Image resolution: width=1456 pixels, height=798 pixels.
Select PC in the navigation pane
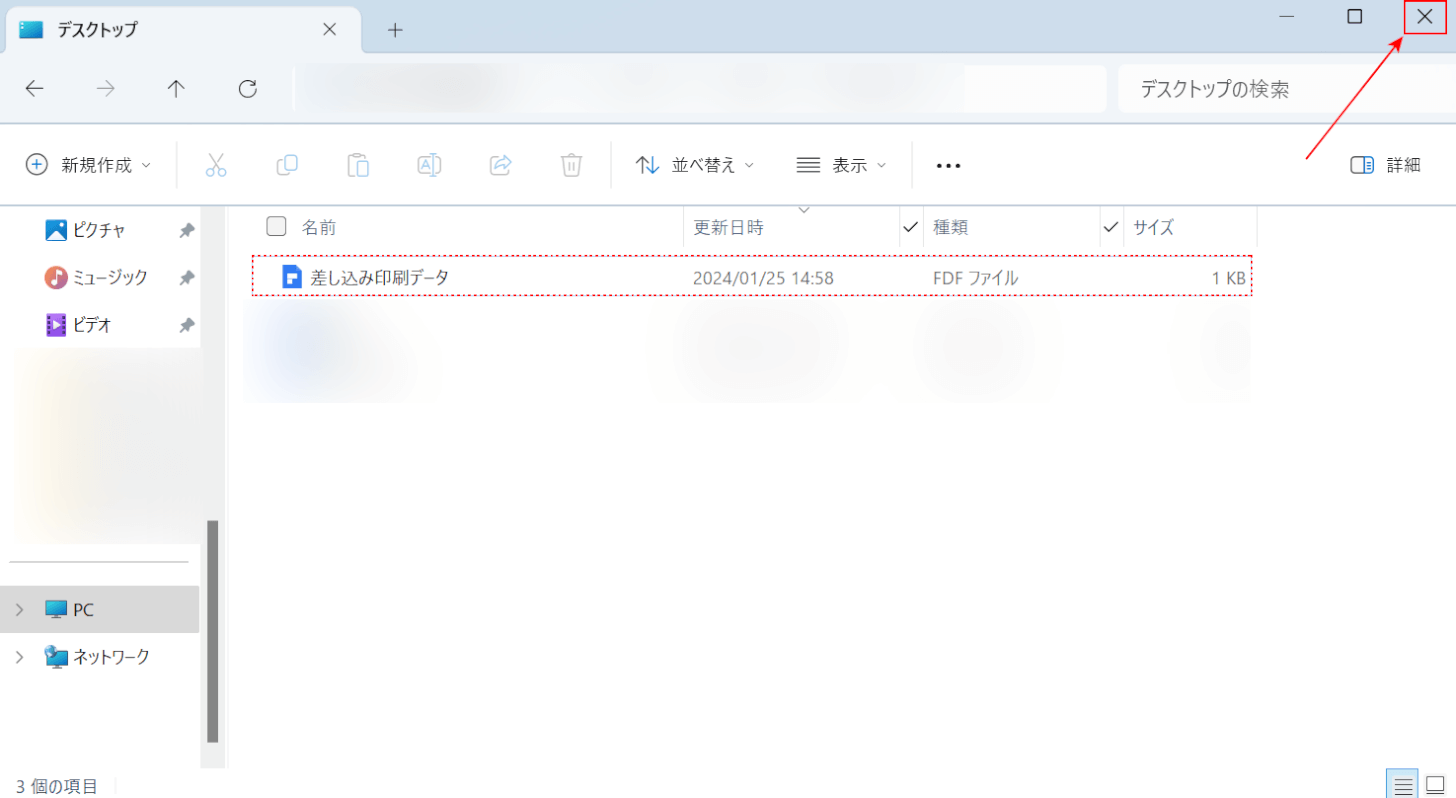pos(99,609)
